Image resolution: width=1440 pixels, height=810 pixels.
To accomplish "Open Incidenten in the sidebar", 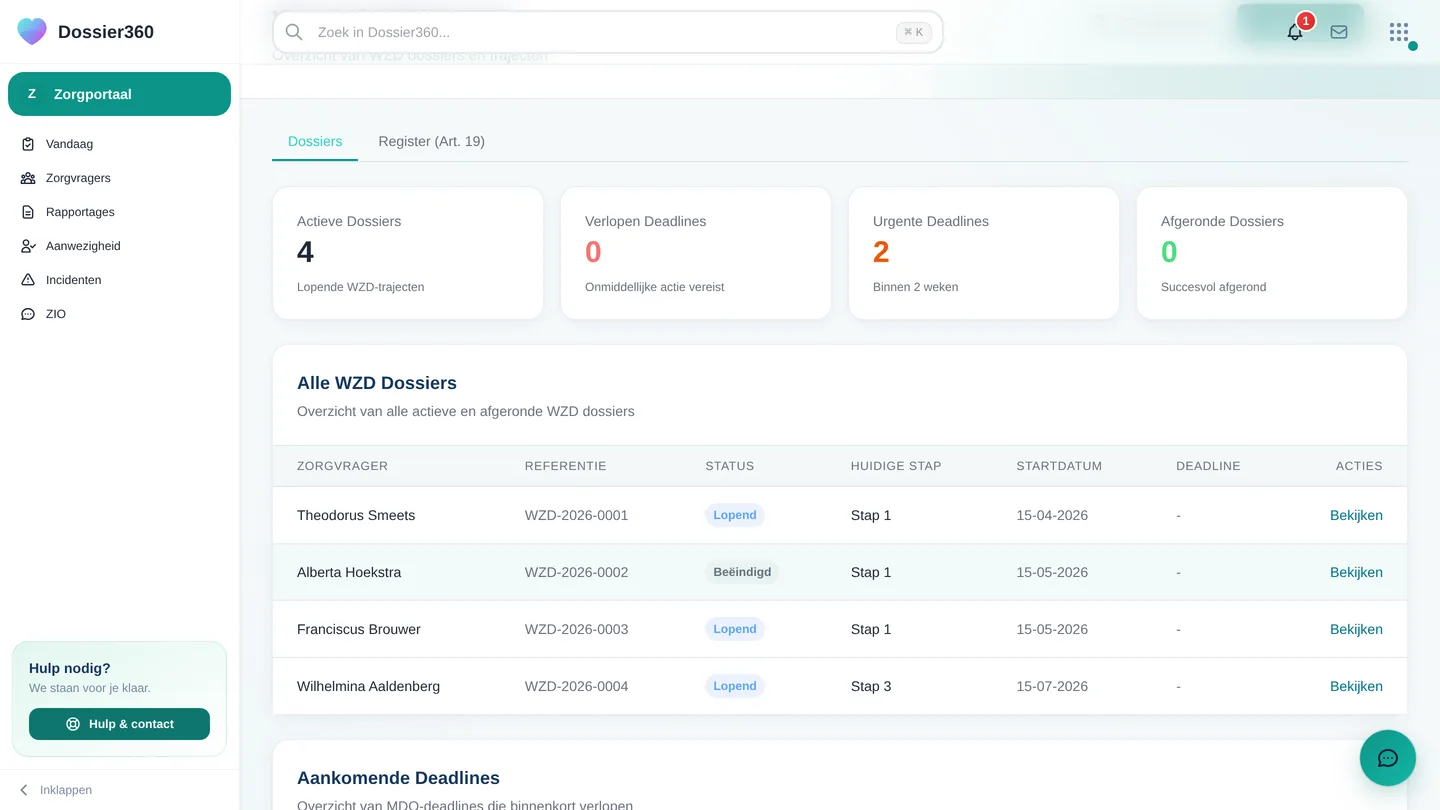I will tap(119, 280).
